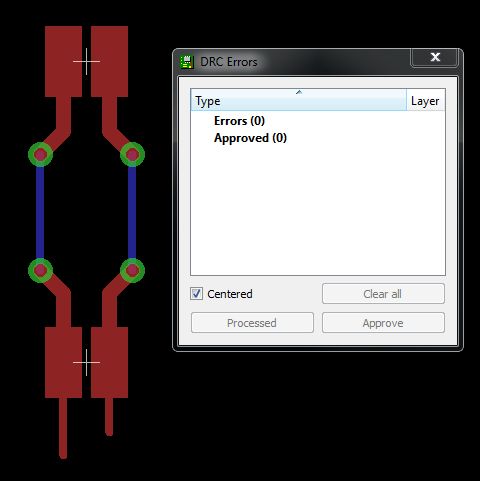
Task: Click the top component origin cross
Action: coord(86,62)
